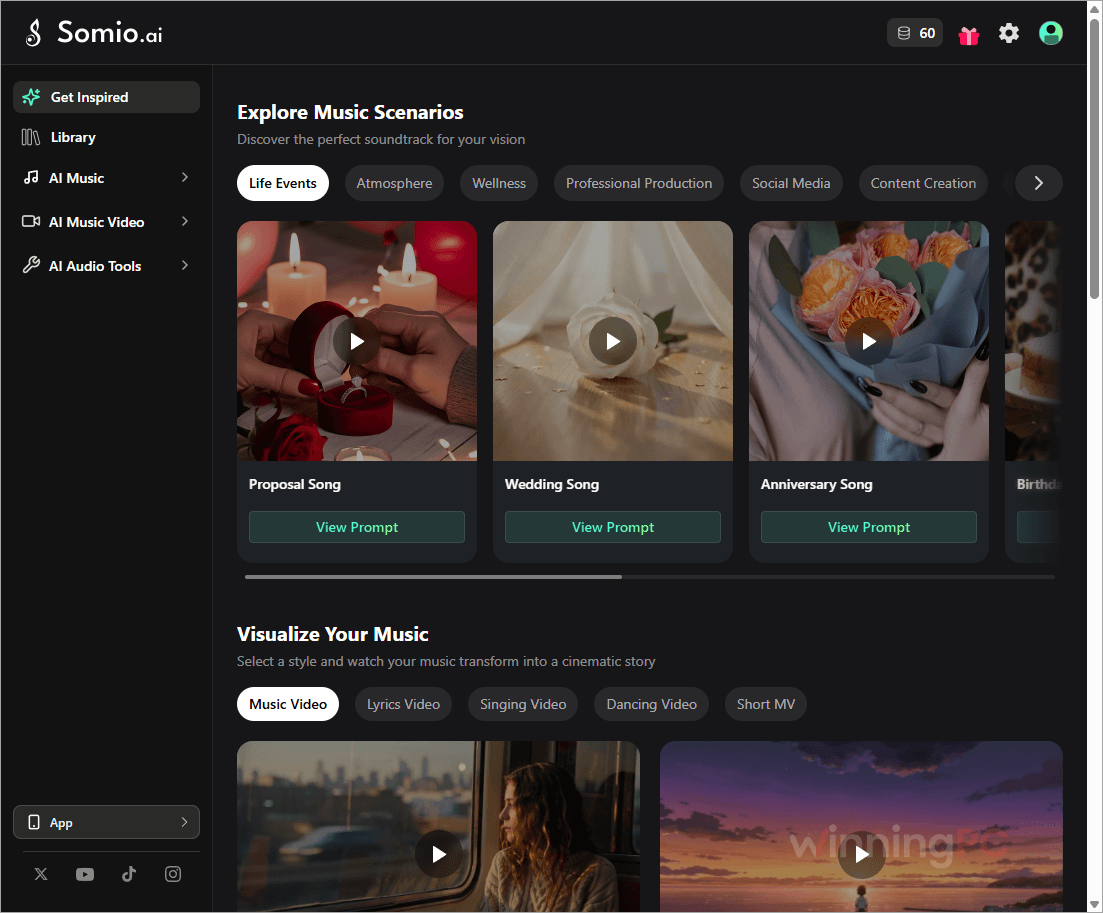Open the X (Twitter) social icon

point(41,874)
